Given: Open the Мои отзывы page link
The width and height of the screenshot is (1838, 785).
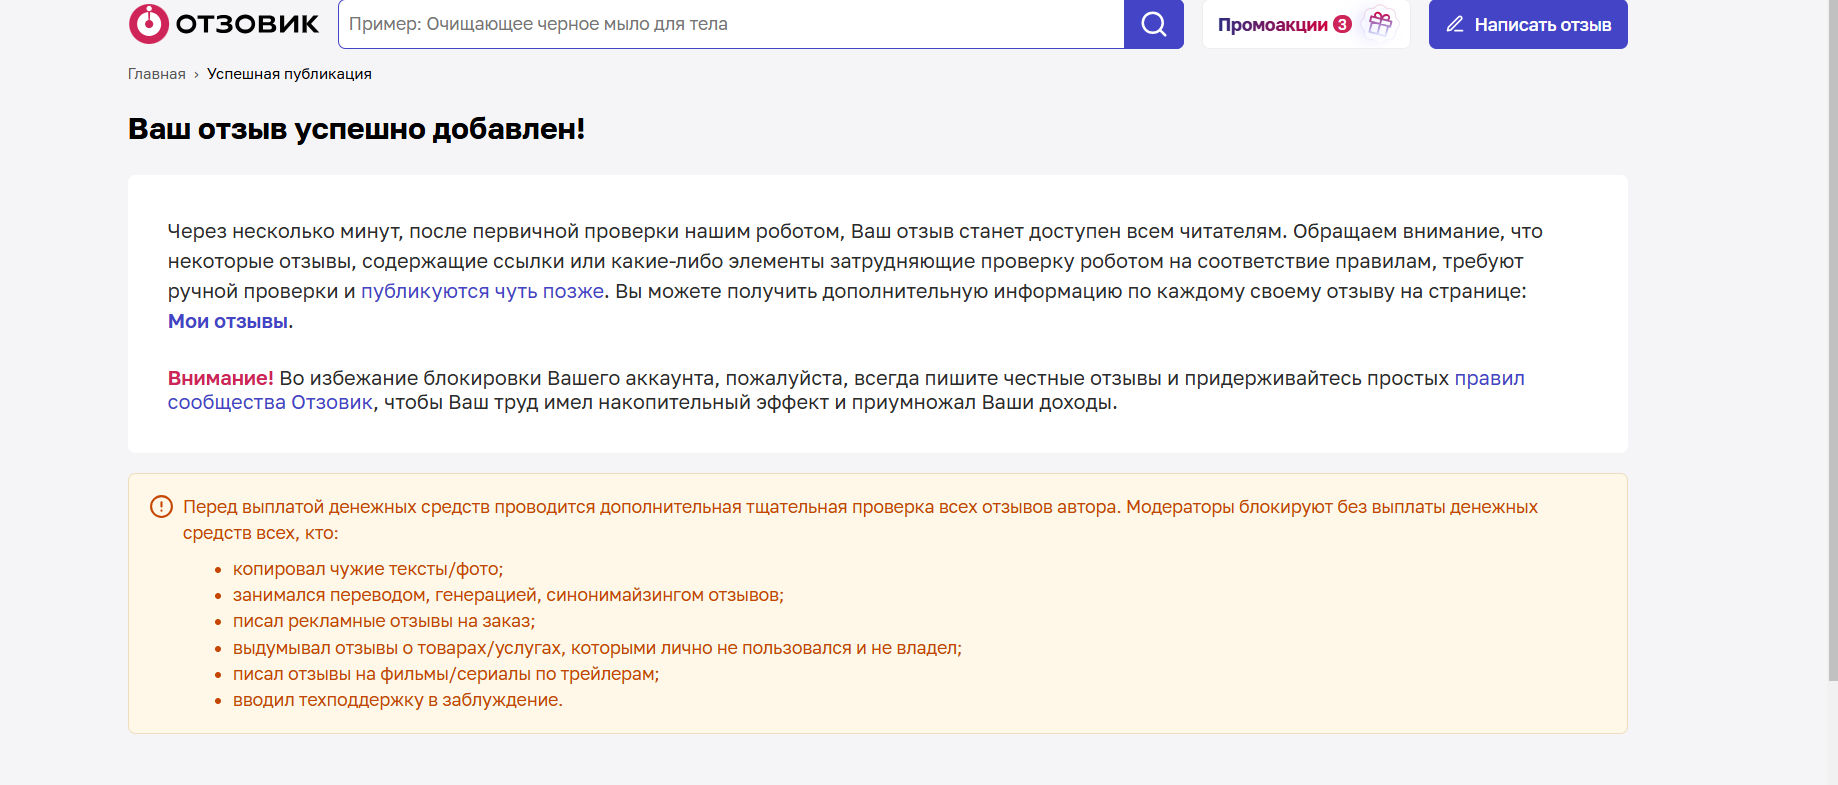Looking at the screenshot, I should [x=228, y=321].
